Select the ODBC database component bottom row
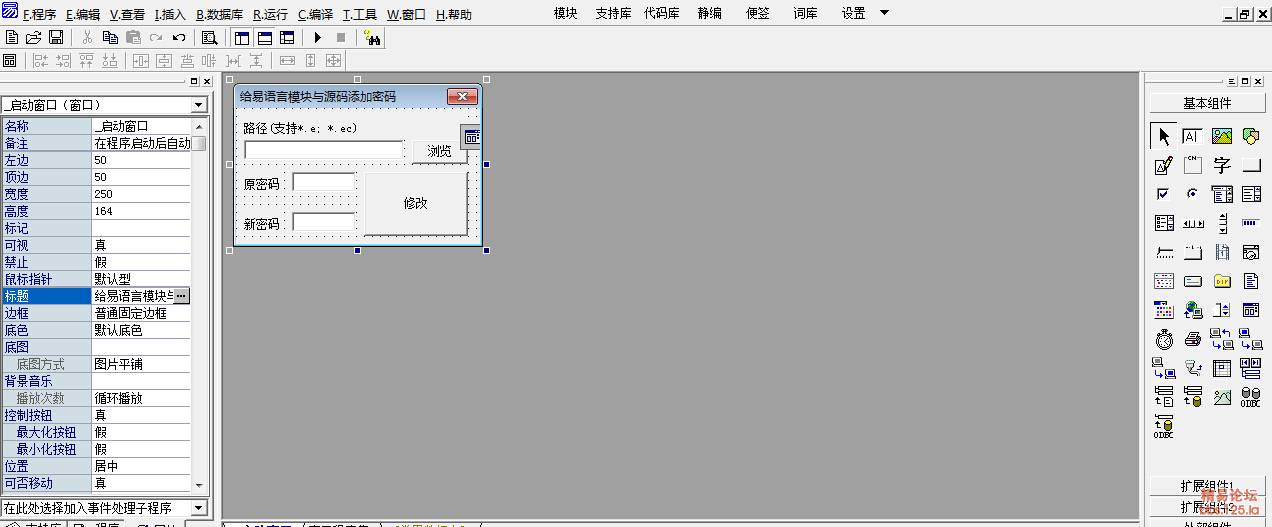1272x527 pixels. 1163,426
